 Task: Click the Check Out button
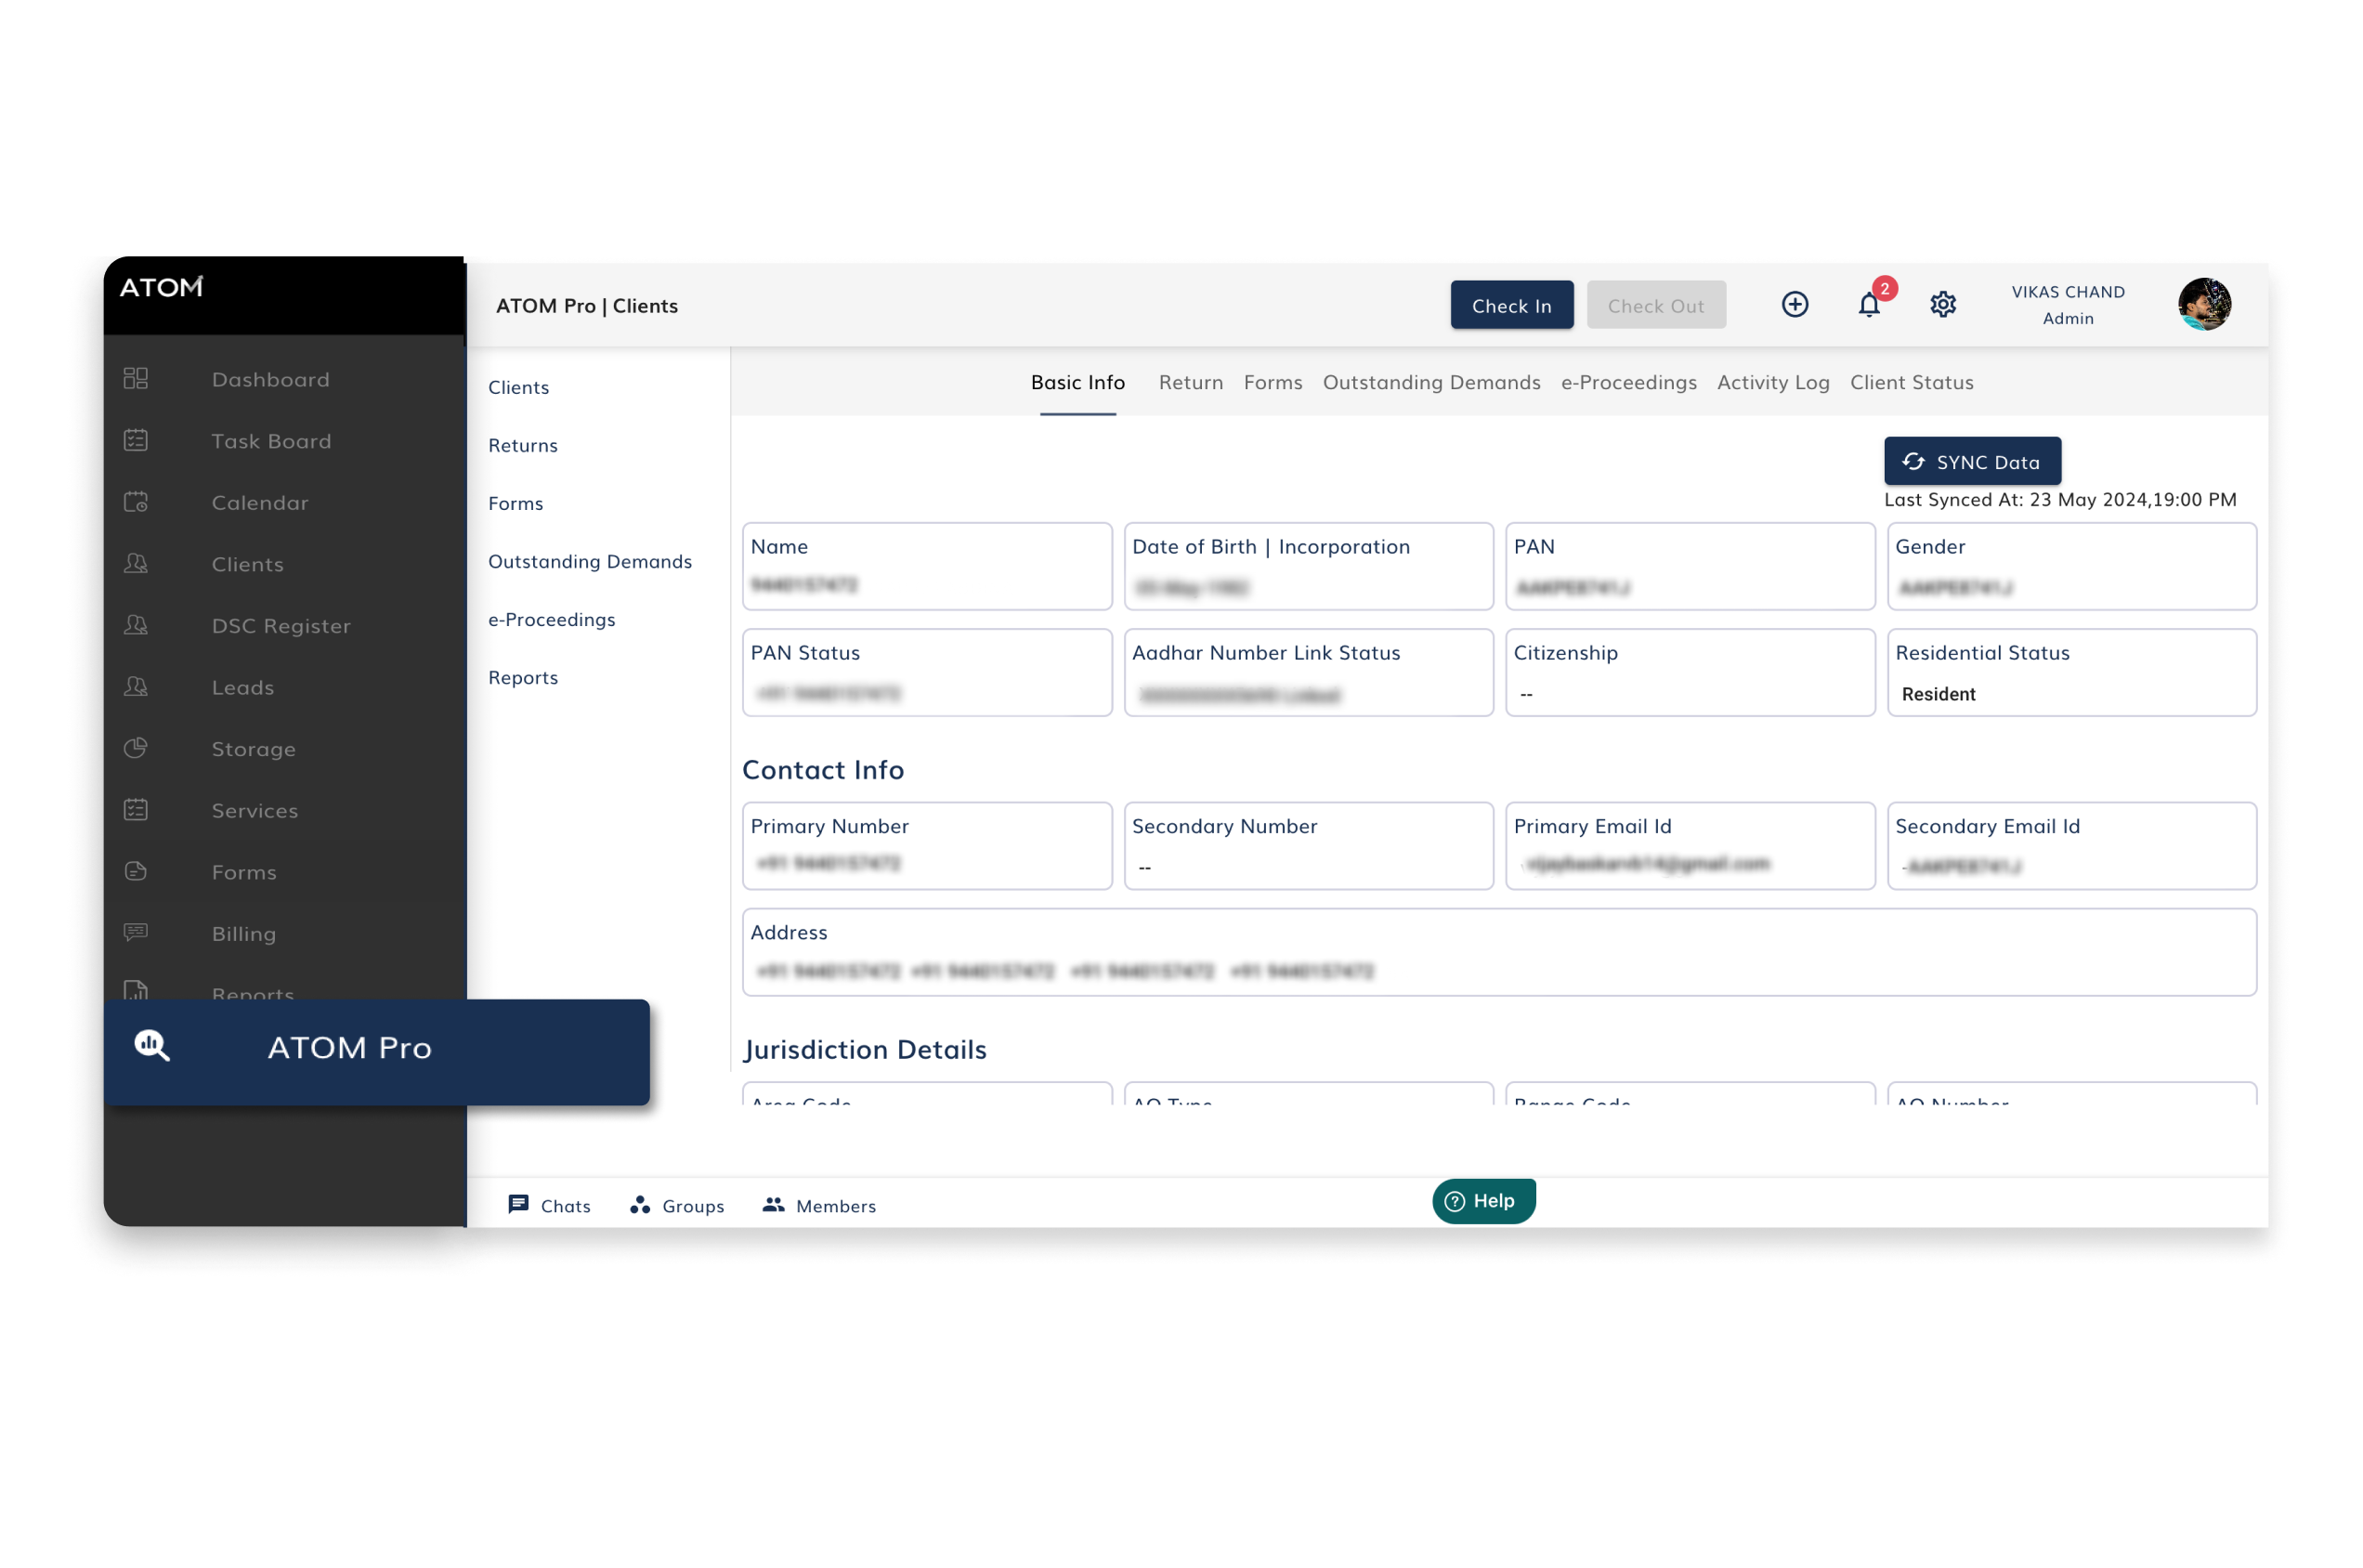coord(1657,306)
